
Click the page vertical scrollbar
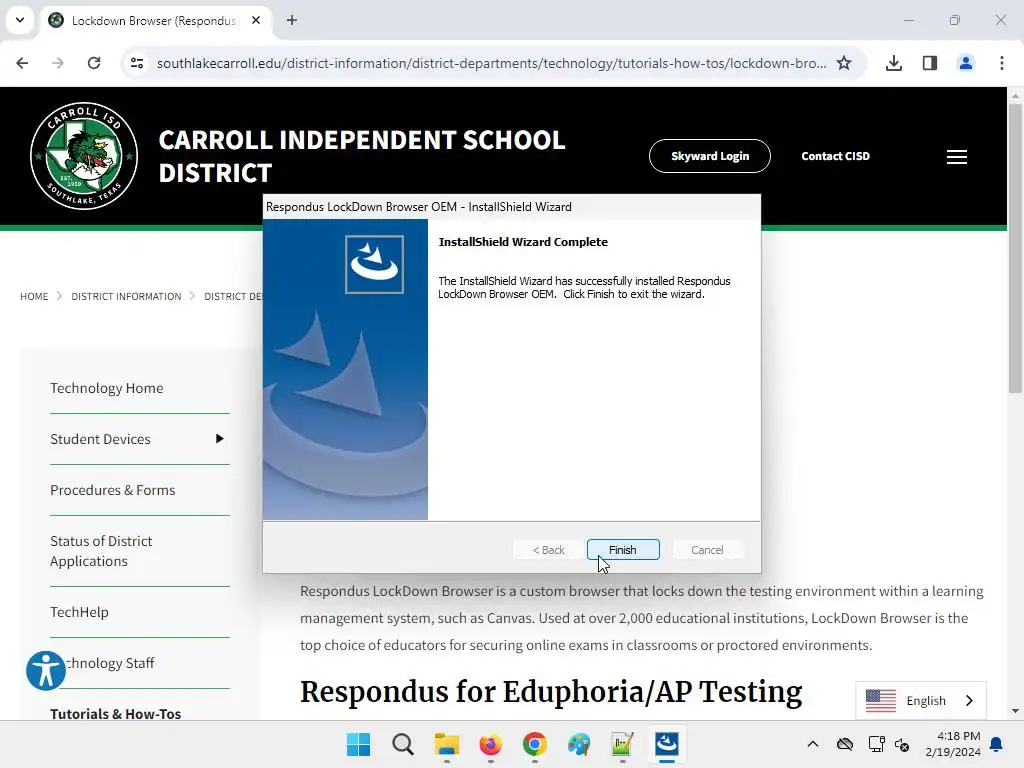tap(1015, 248)
